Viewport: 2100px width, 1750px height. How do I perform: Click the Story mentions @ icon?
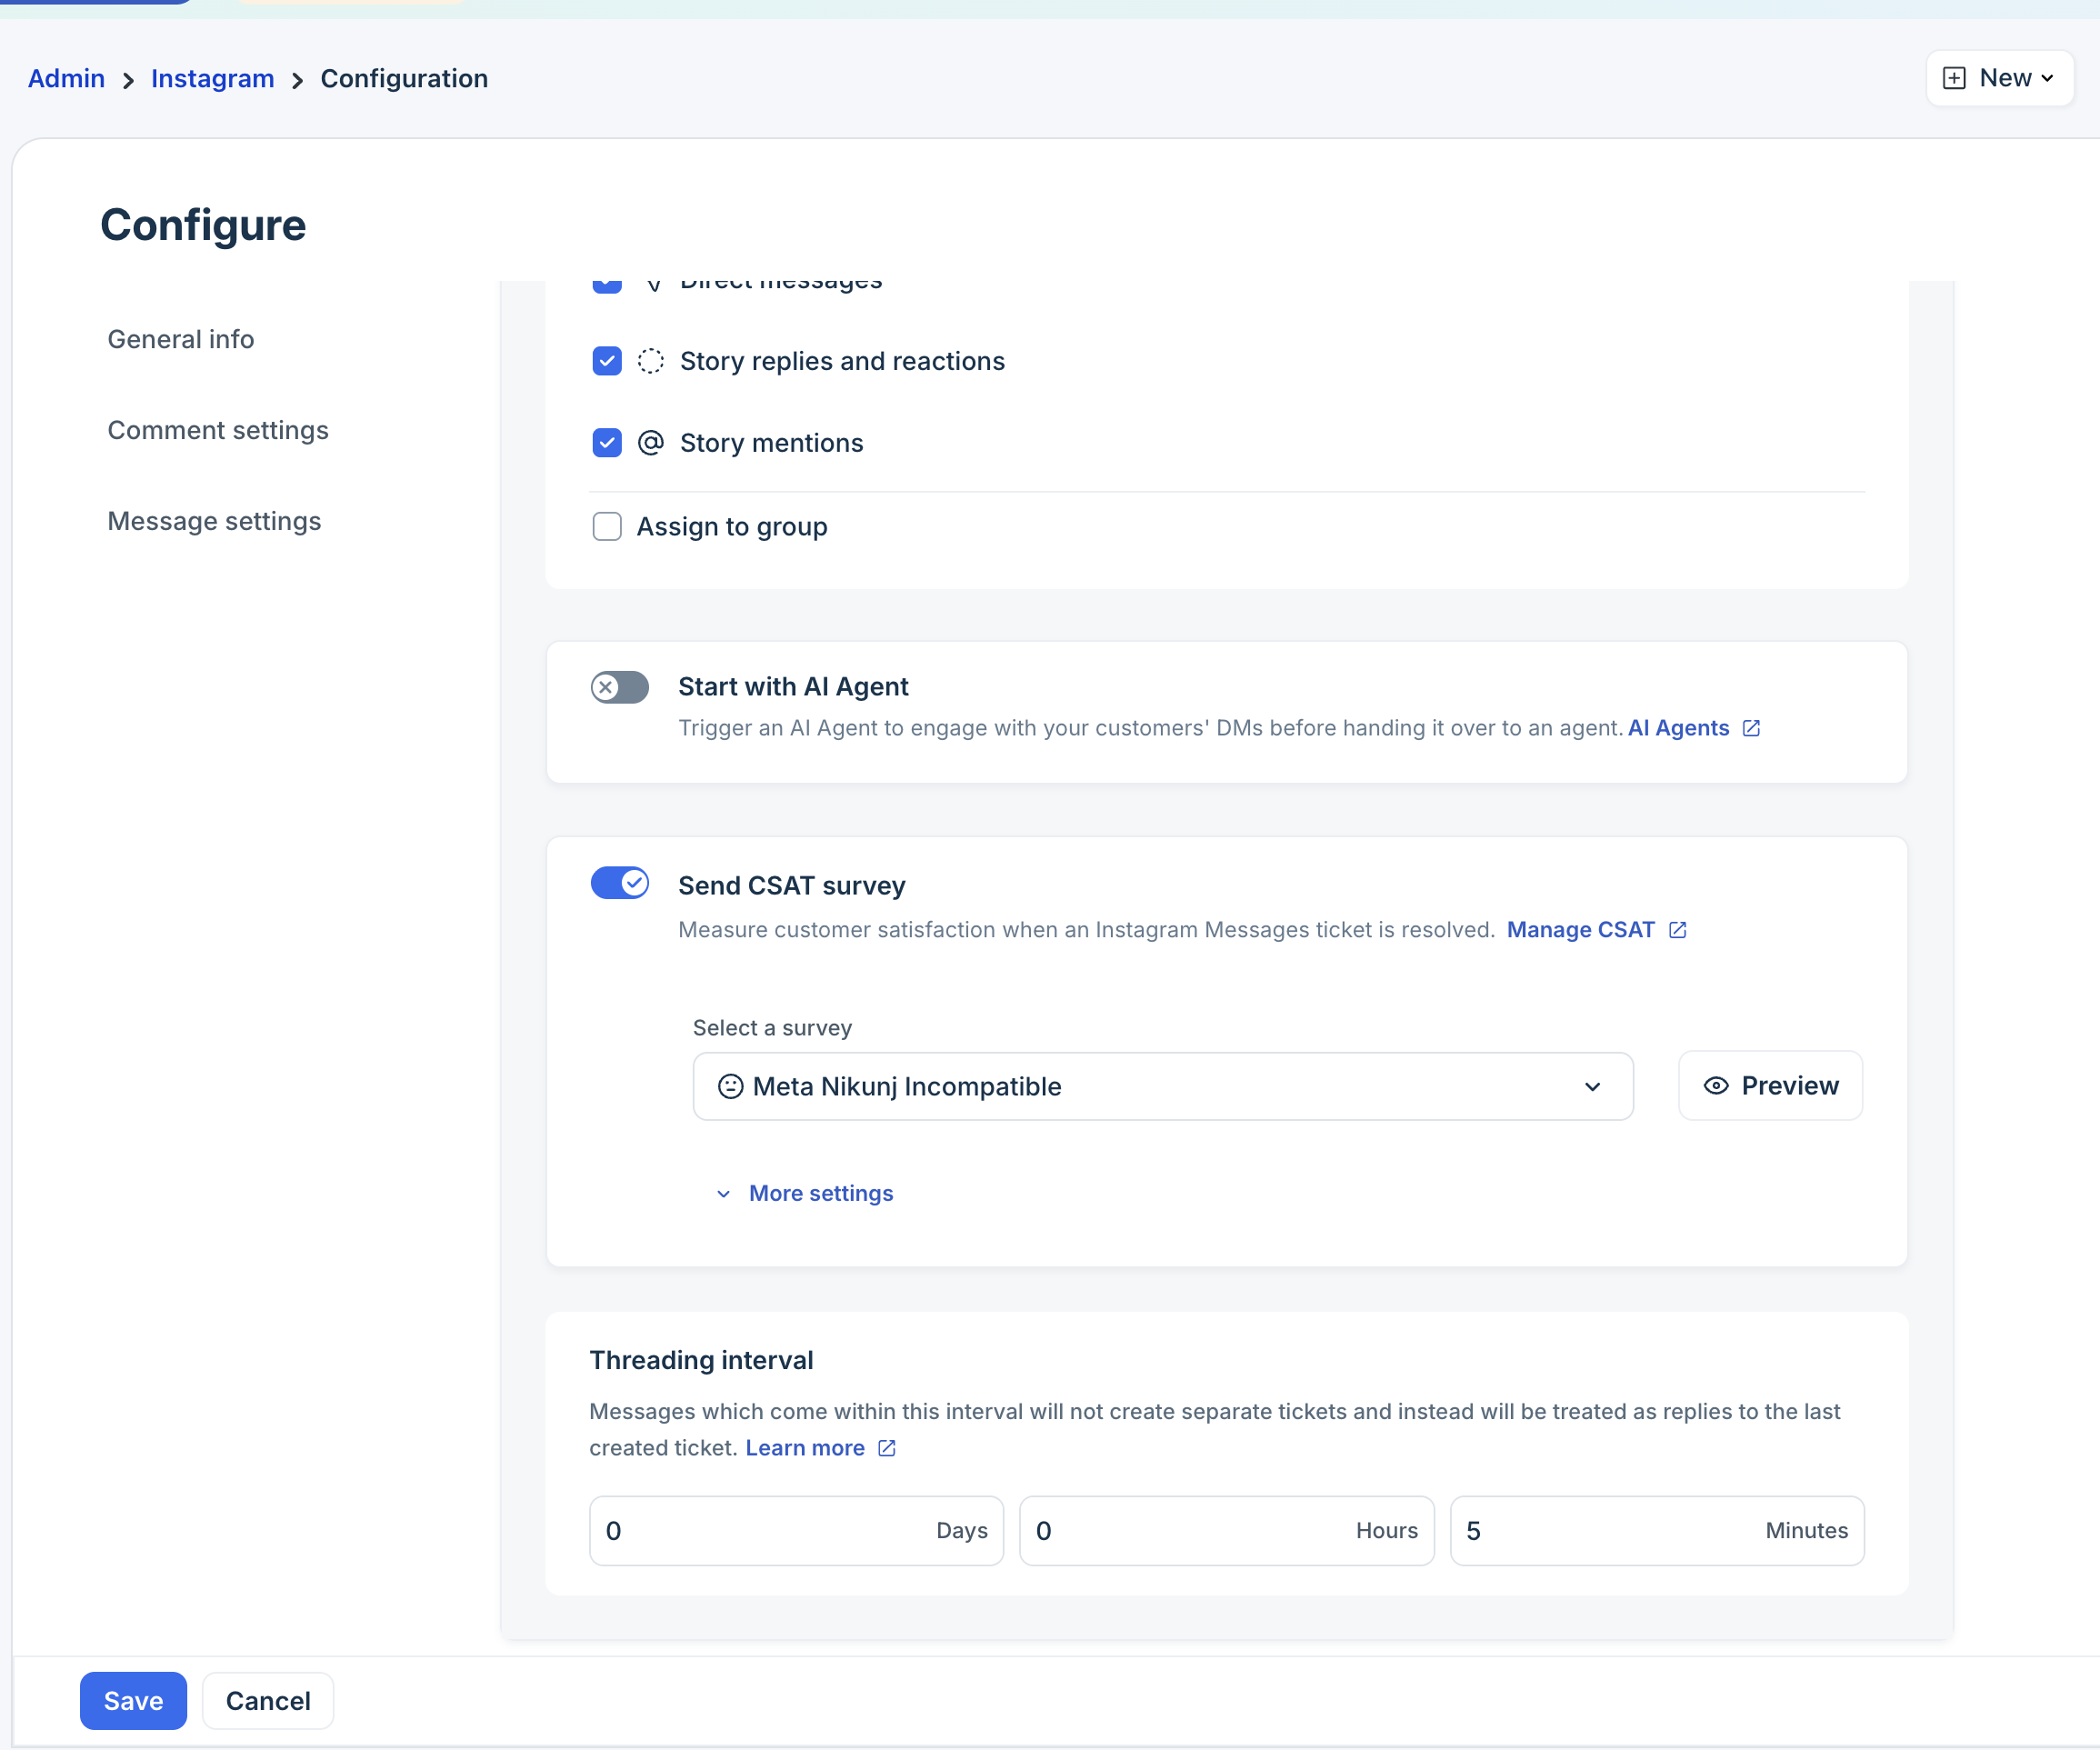tap(650, 443)
